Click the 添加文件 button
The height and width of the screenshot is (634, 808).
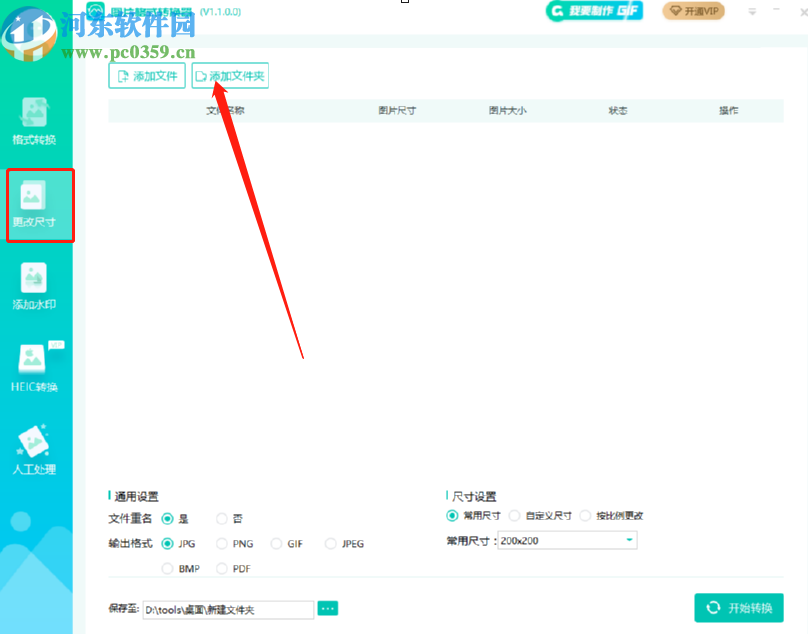[x=146, y=75]
